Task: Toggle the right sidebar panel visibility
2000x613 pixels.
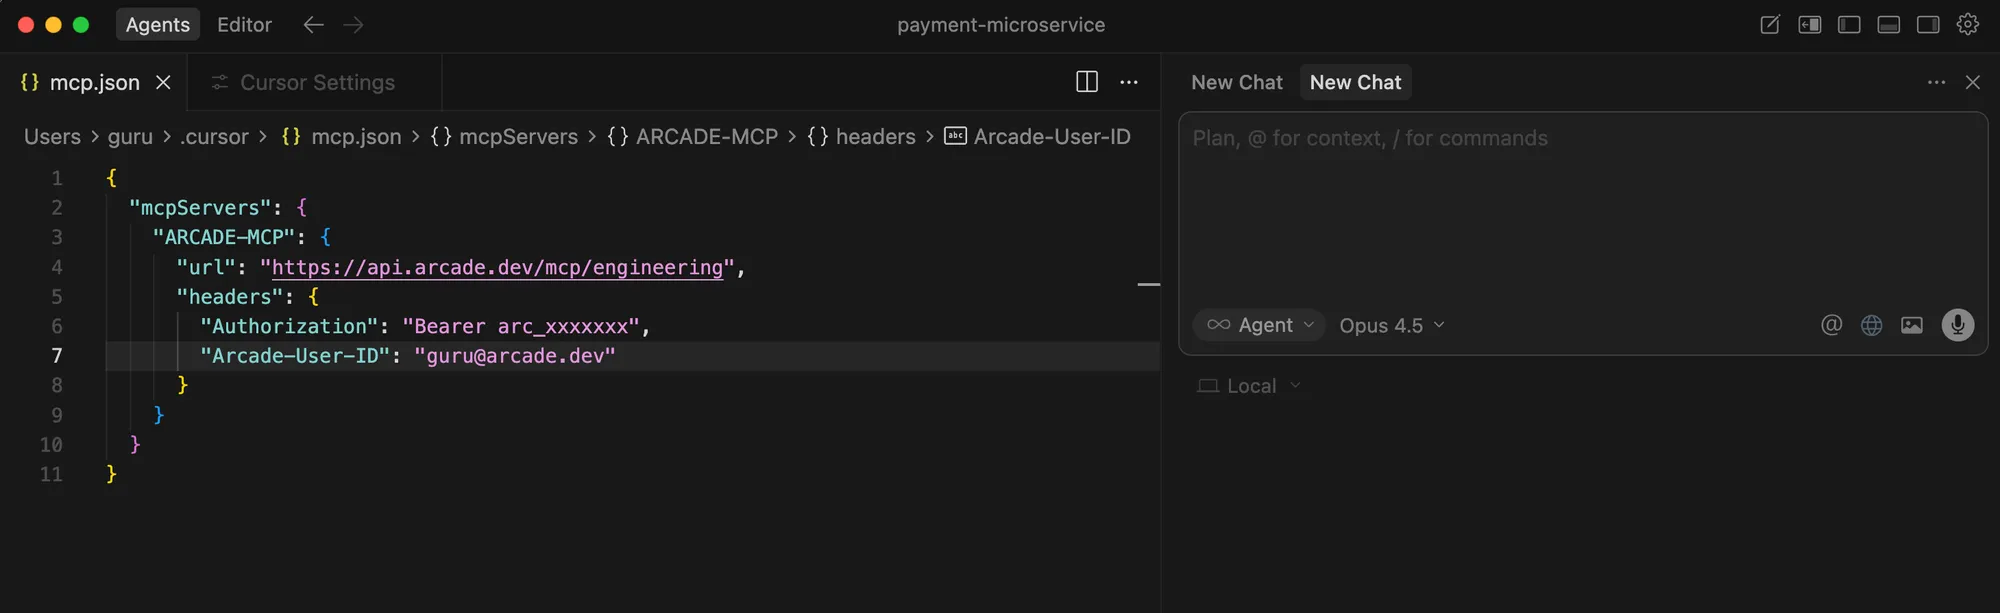Action: (1927, 24)
